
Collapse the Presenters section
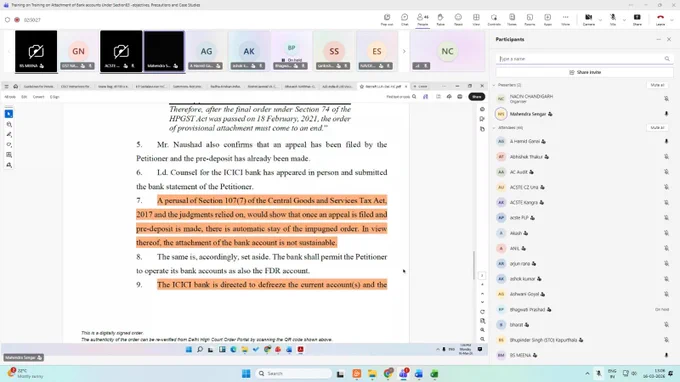(494, 85)
